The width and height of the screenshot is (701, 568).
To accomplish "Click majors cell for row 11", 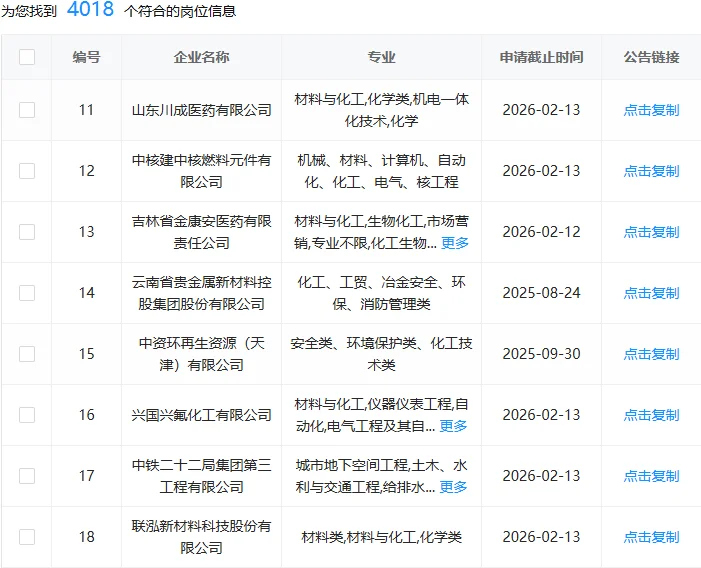I will (381, 110).
